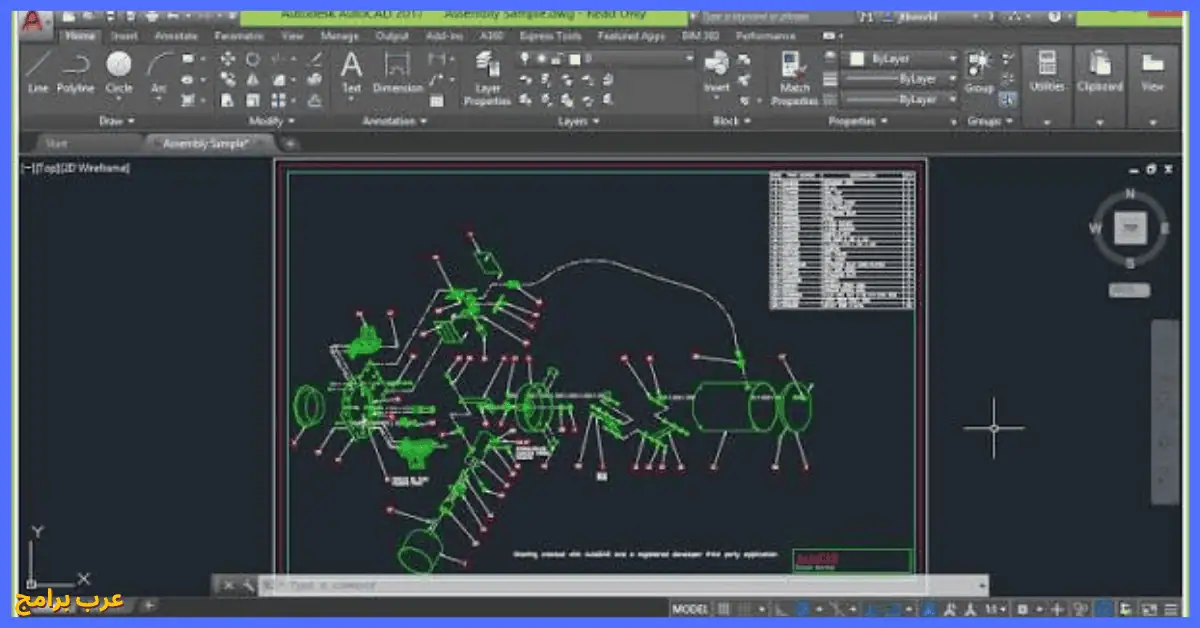
Task: Toggle MODEL space button in status bar
Action: [690, 608]
